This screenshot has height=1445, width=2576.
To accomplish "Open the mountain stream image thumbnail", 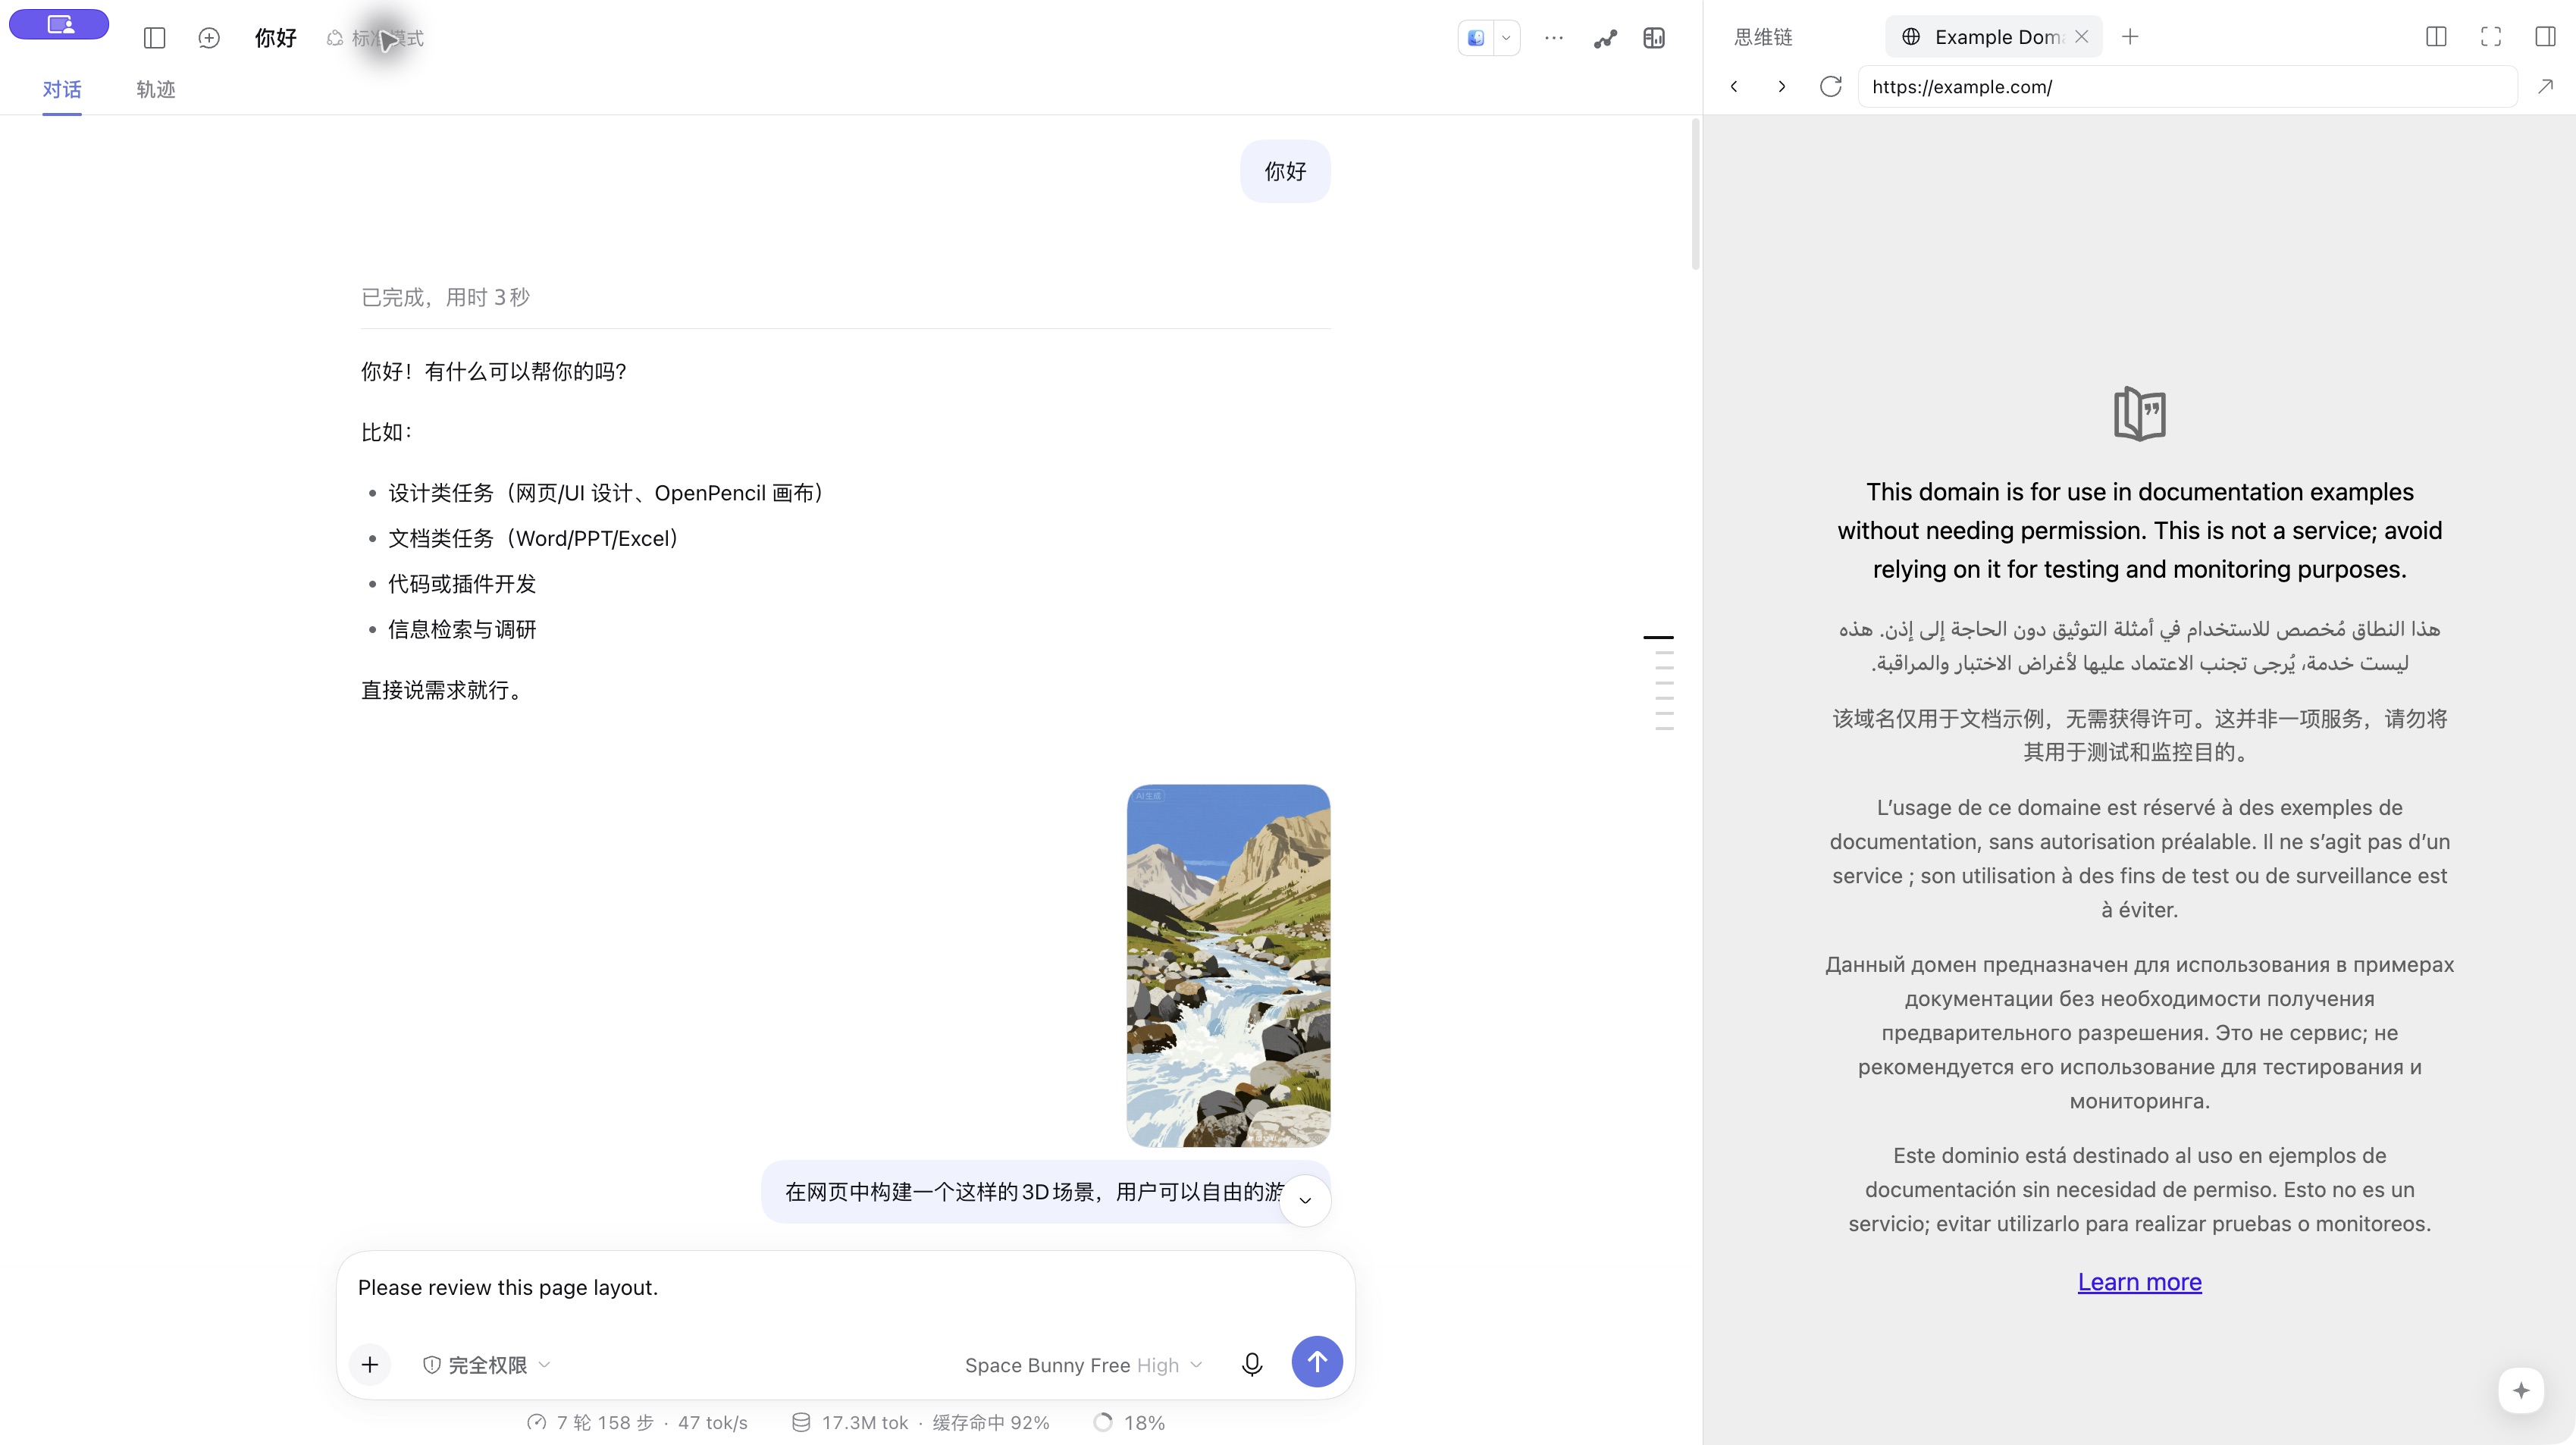I will click(x=1228, y=965).
